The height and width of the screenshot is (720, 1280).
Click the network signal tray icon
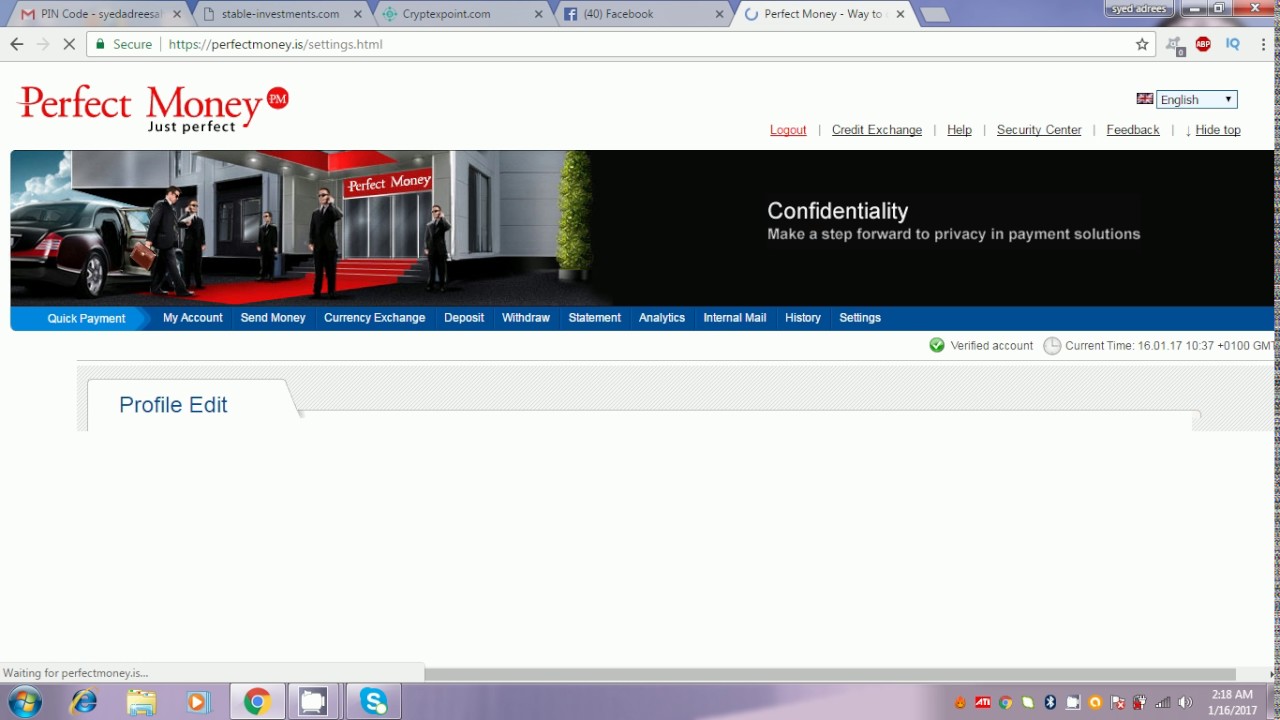click(1162, 703)
